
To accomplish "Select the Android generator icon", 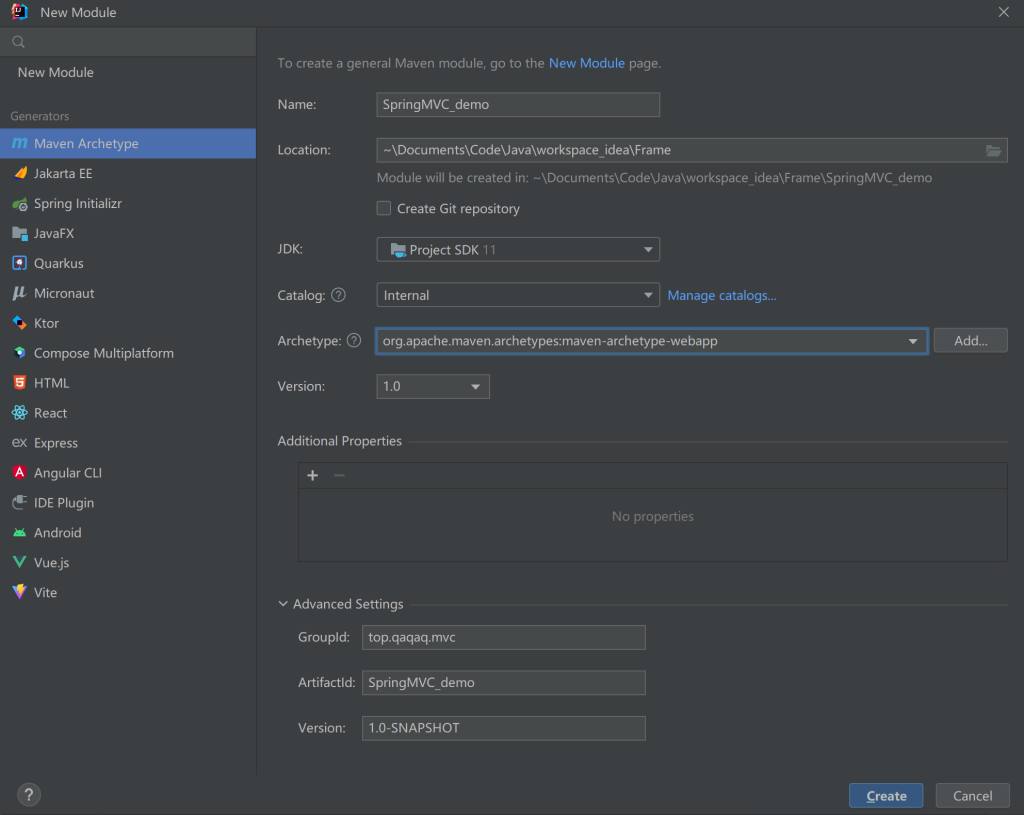I will [19, 533].
